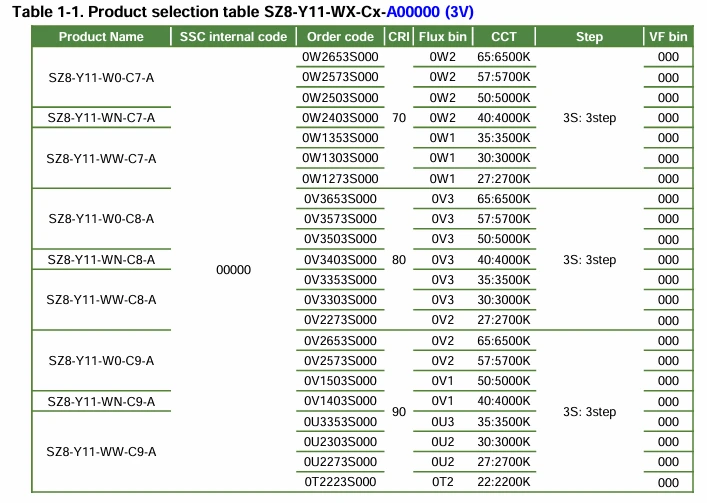Select order code 0V2573S000
The height and width of the screenshot is (503, 707).
[340, 361]
